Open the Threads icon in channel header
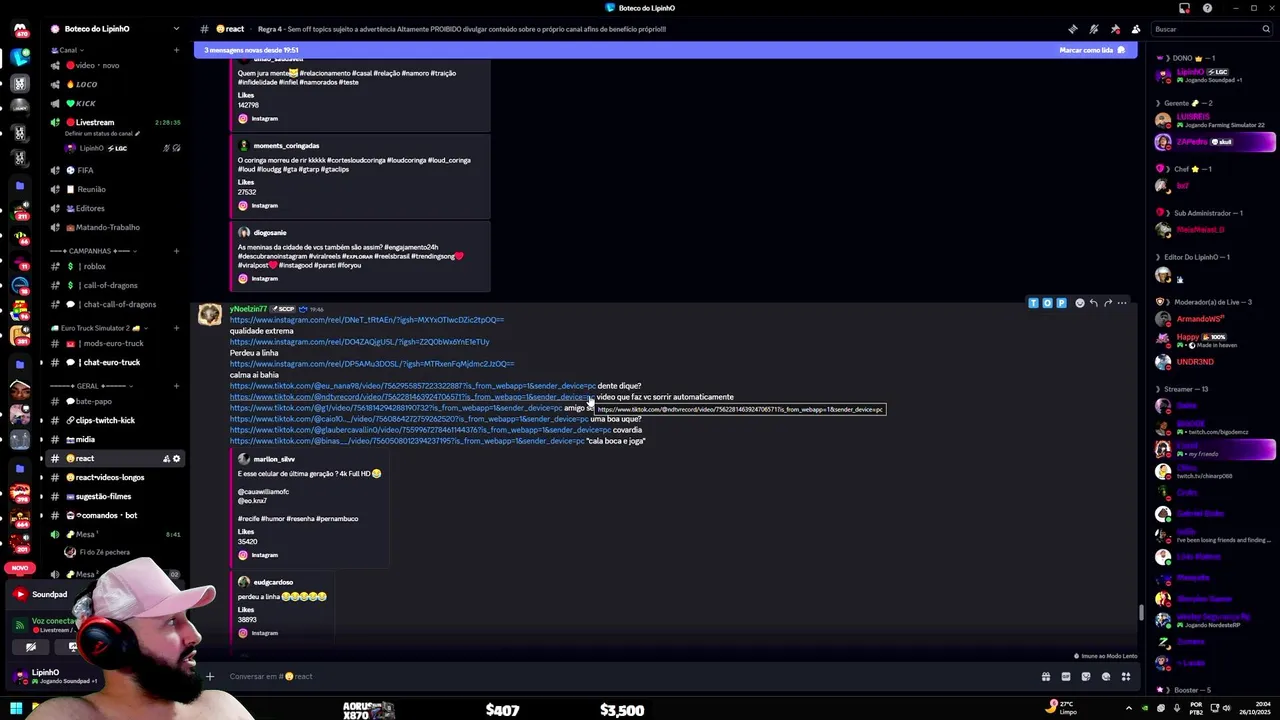The width and height of the screenshot is (1280, 720). pos(1073,29)
